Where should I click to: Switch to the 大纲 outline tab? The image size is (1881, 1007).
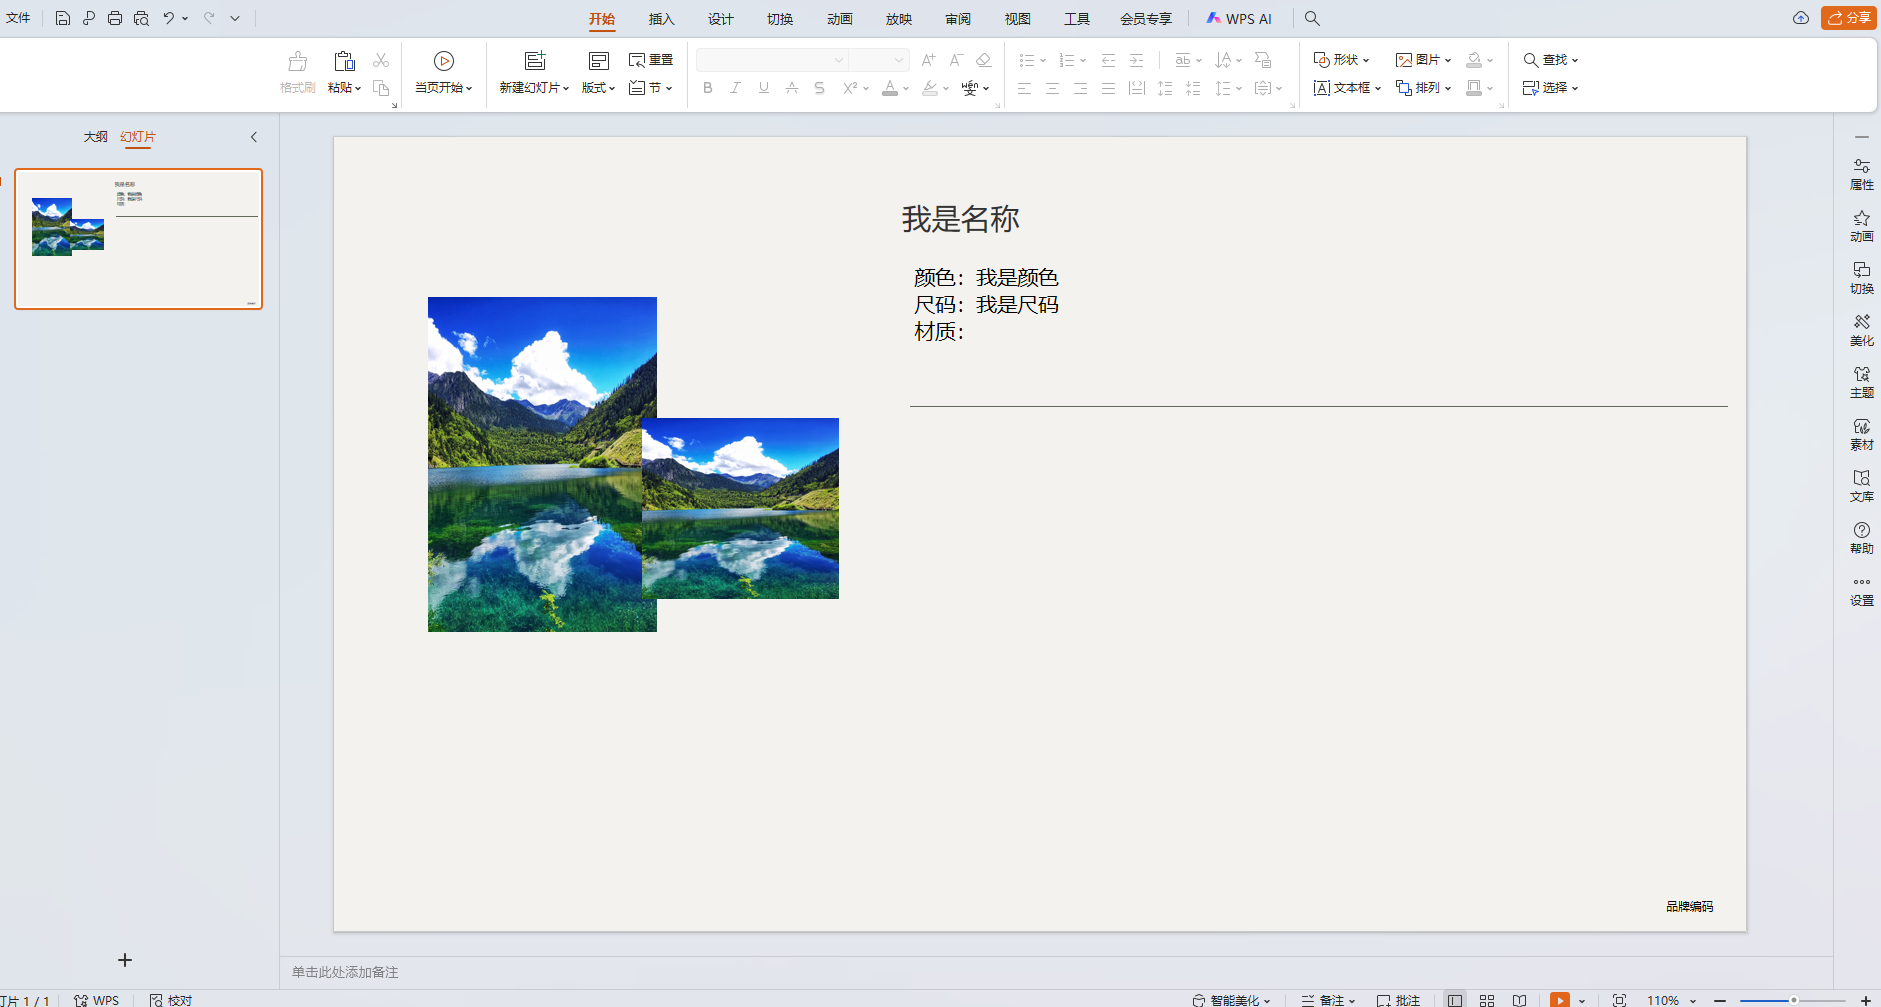point(95,136)
